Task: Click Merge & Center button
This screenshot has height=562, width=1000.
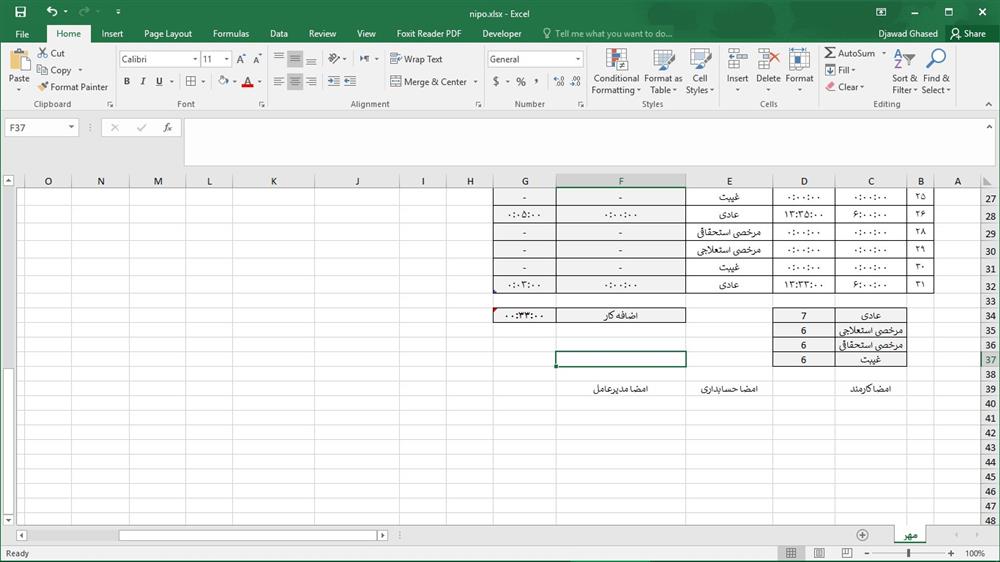Action: (x=428, y=82)
